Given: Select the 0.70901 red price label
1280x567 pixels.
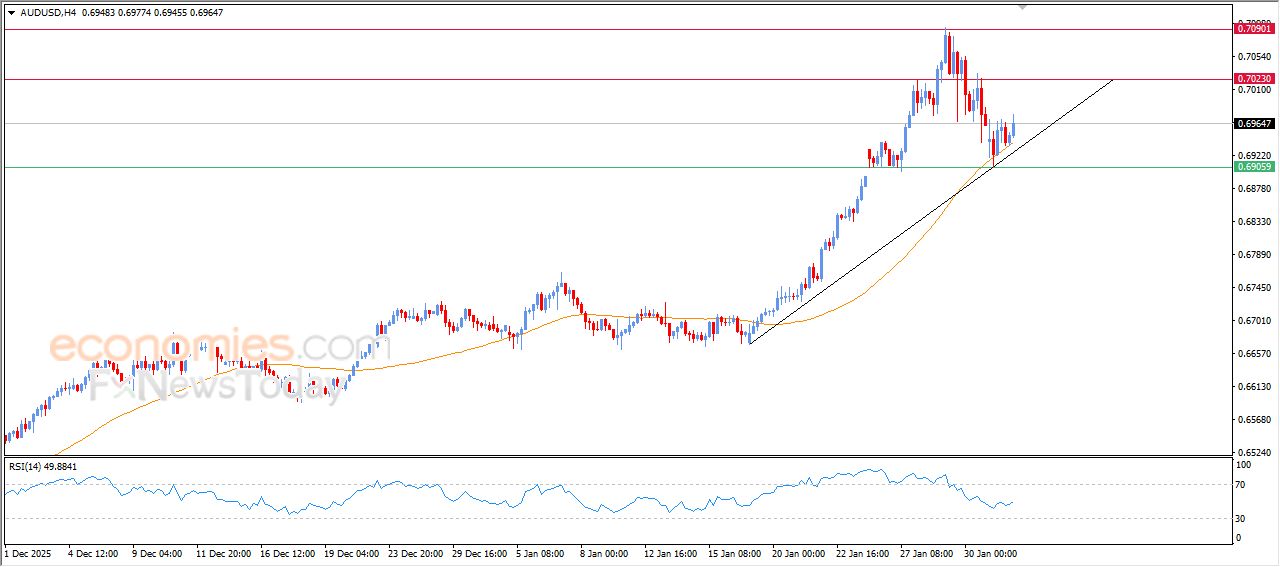Looking at the screenshot, I should click(x=1254, y=29).
